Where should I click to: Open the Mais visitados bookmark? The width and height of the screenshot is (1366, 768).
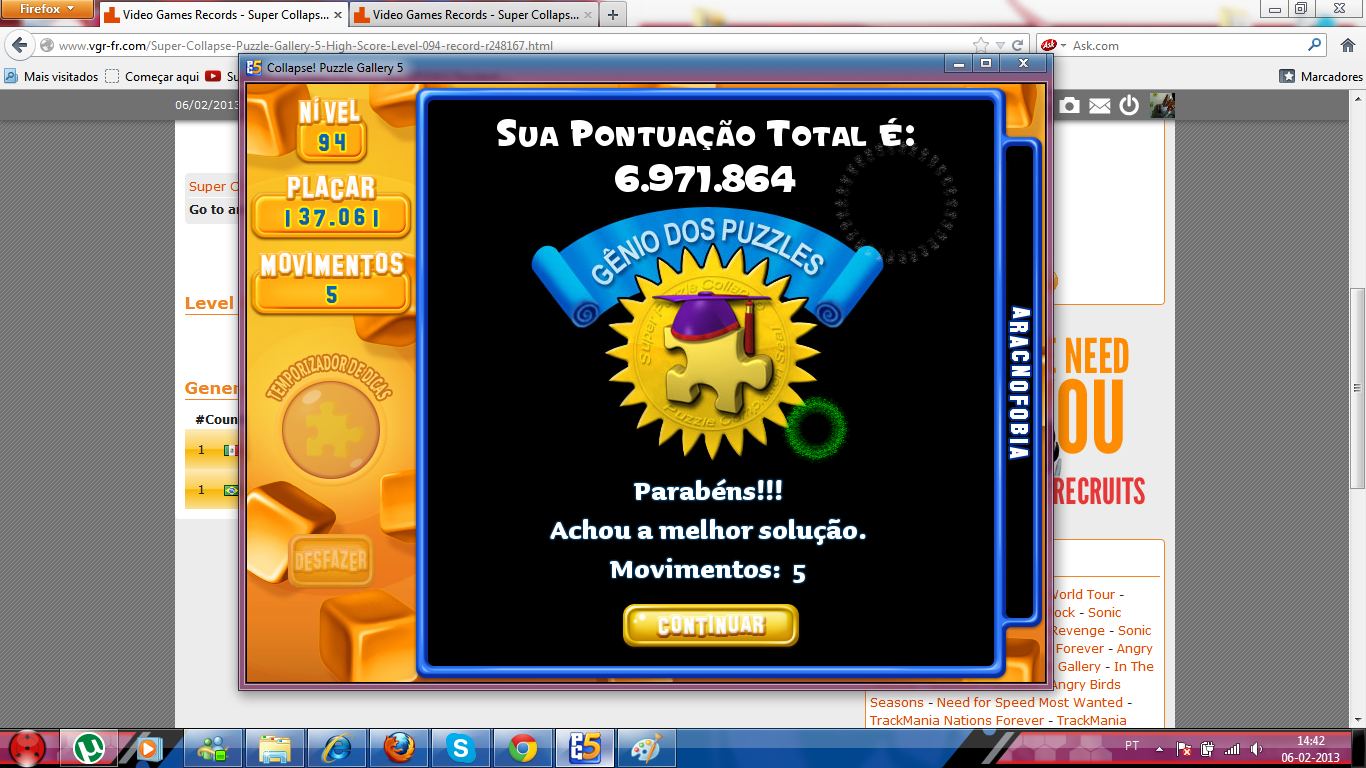[x=52, y=76]
